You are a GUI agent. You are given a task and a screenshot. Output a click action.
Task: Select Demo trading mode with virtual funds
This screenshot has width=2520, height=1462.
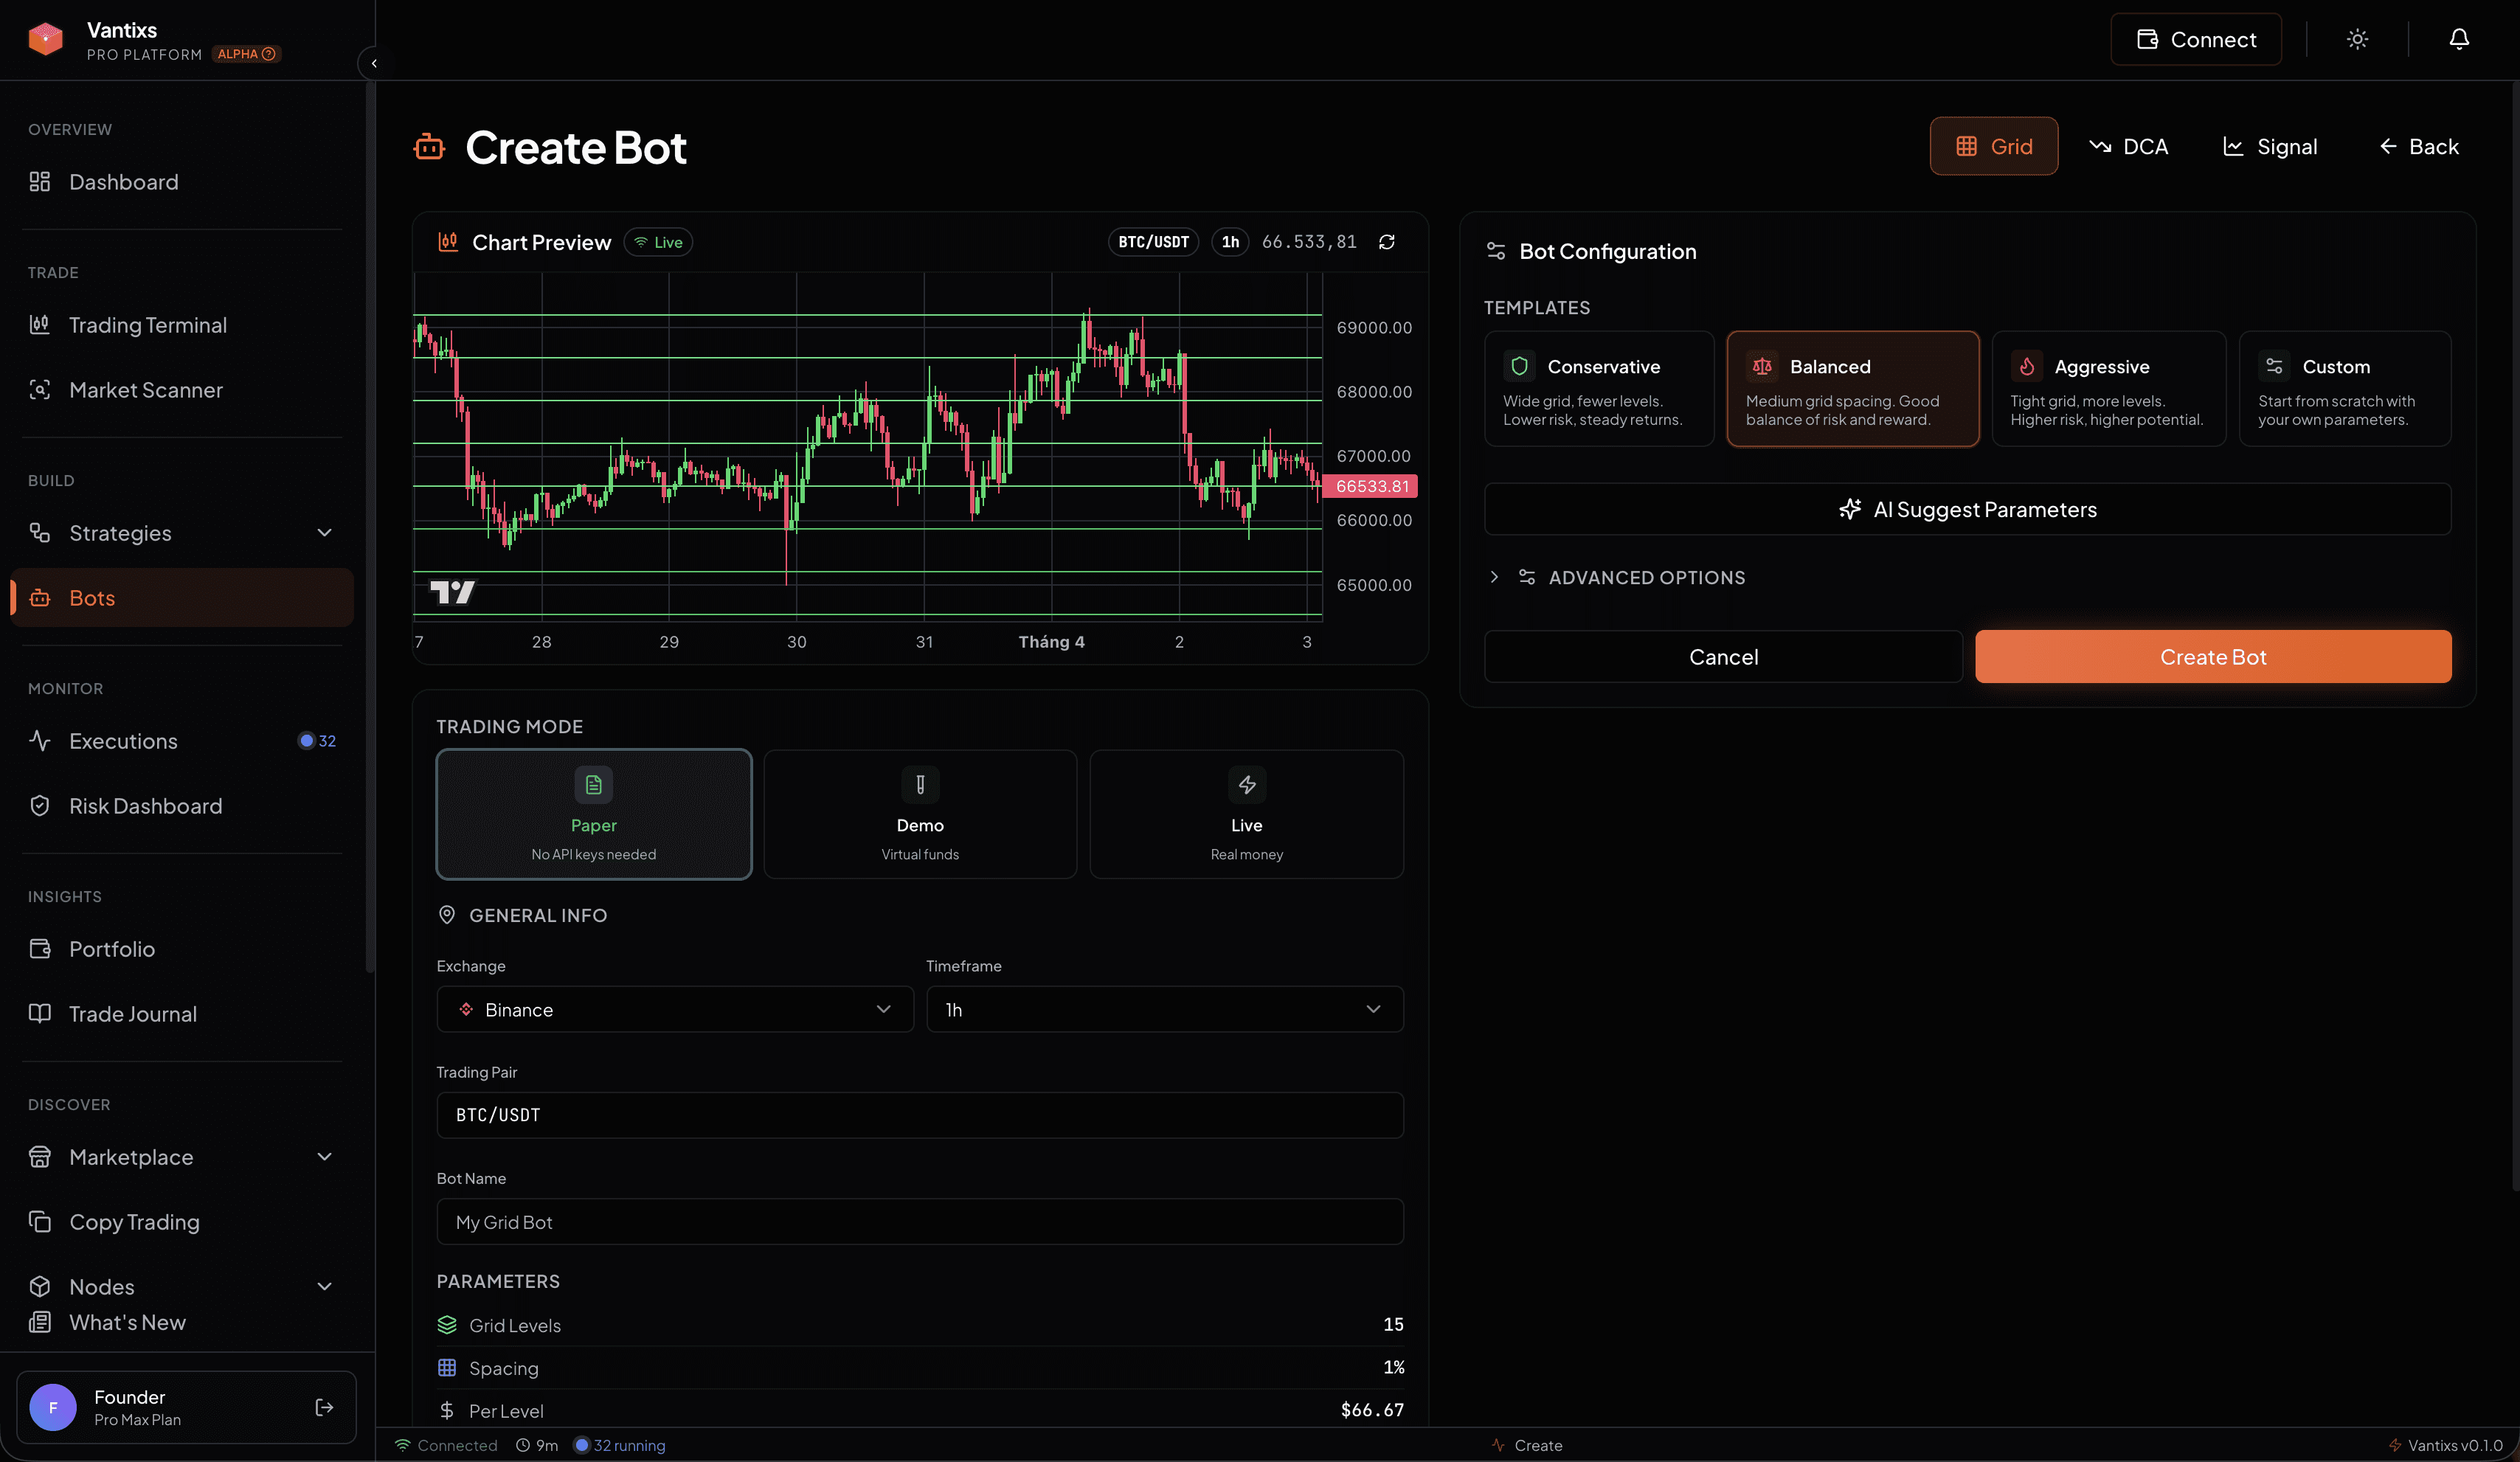pos(919,814)
